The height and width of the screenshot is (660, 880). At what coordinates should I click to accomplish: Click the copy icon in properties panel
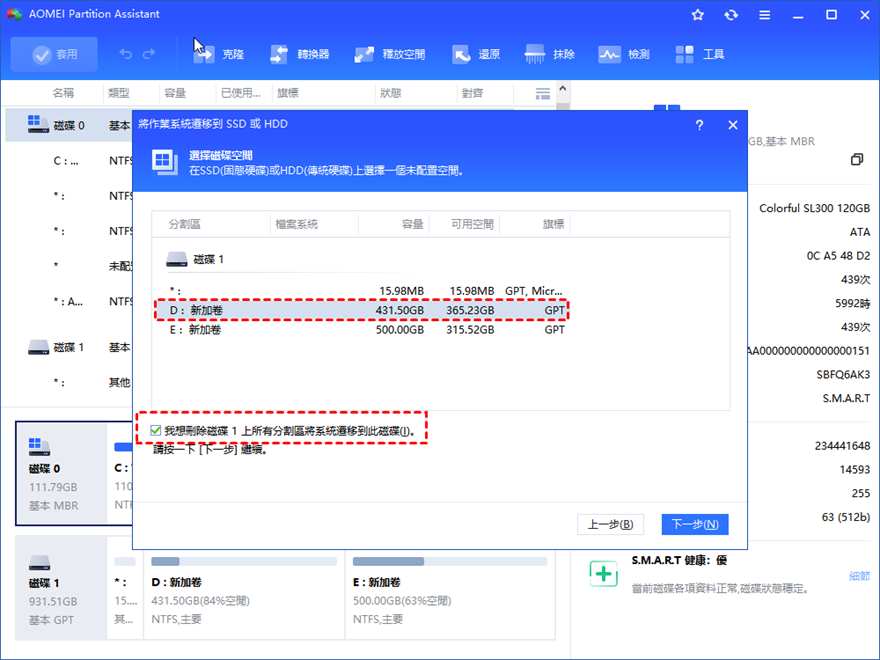pyautogui.click(x=856, y=159)
